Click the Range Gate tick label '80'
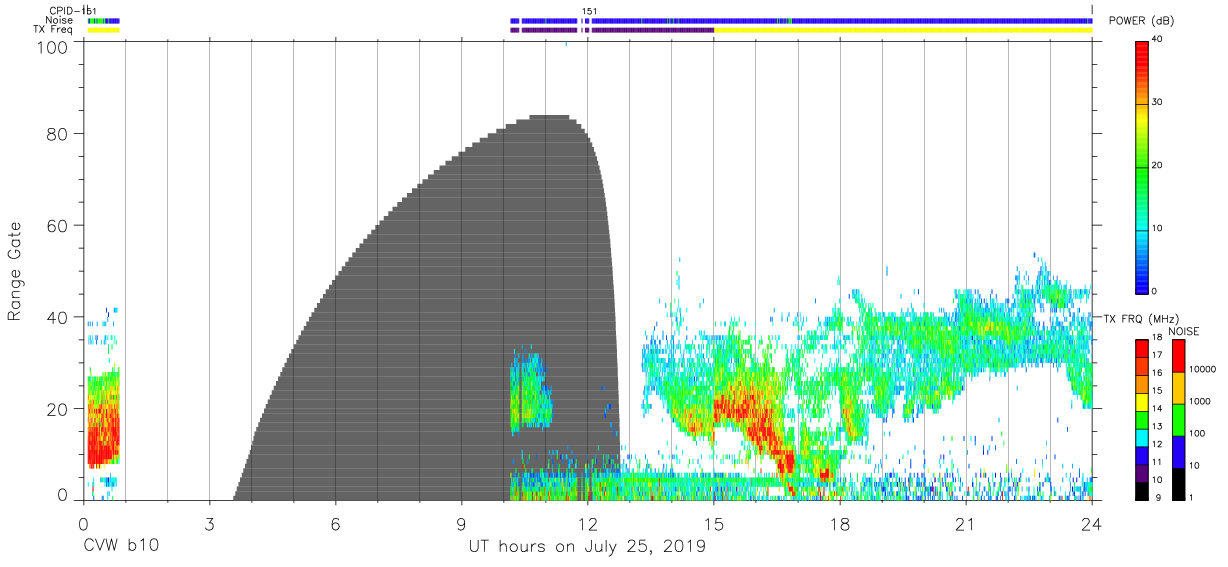This screenshot has height=567, width=1228. click(x=59, y=134)
